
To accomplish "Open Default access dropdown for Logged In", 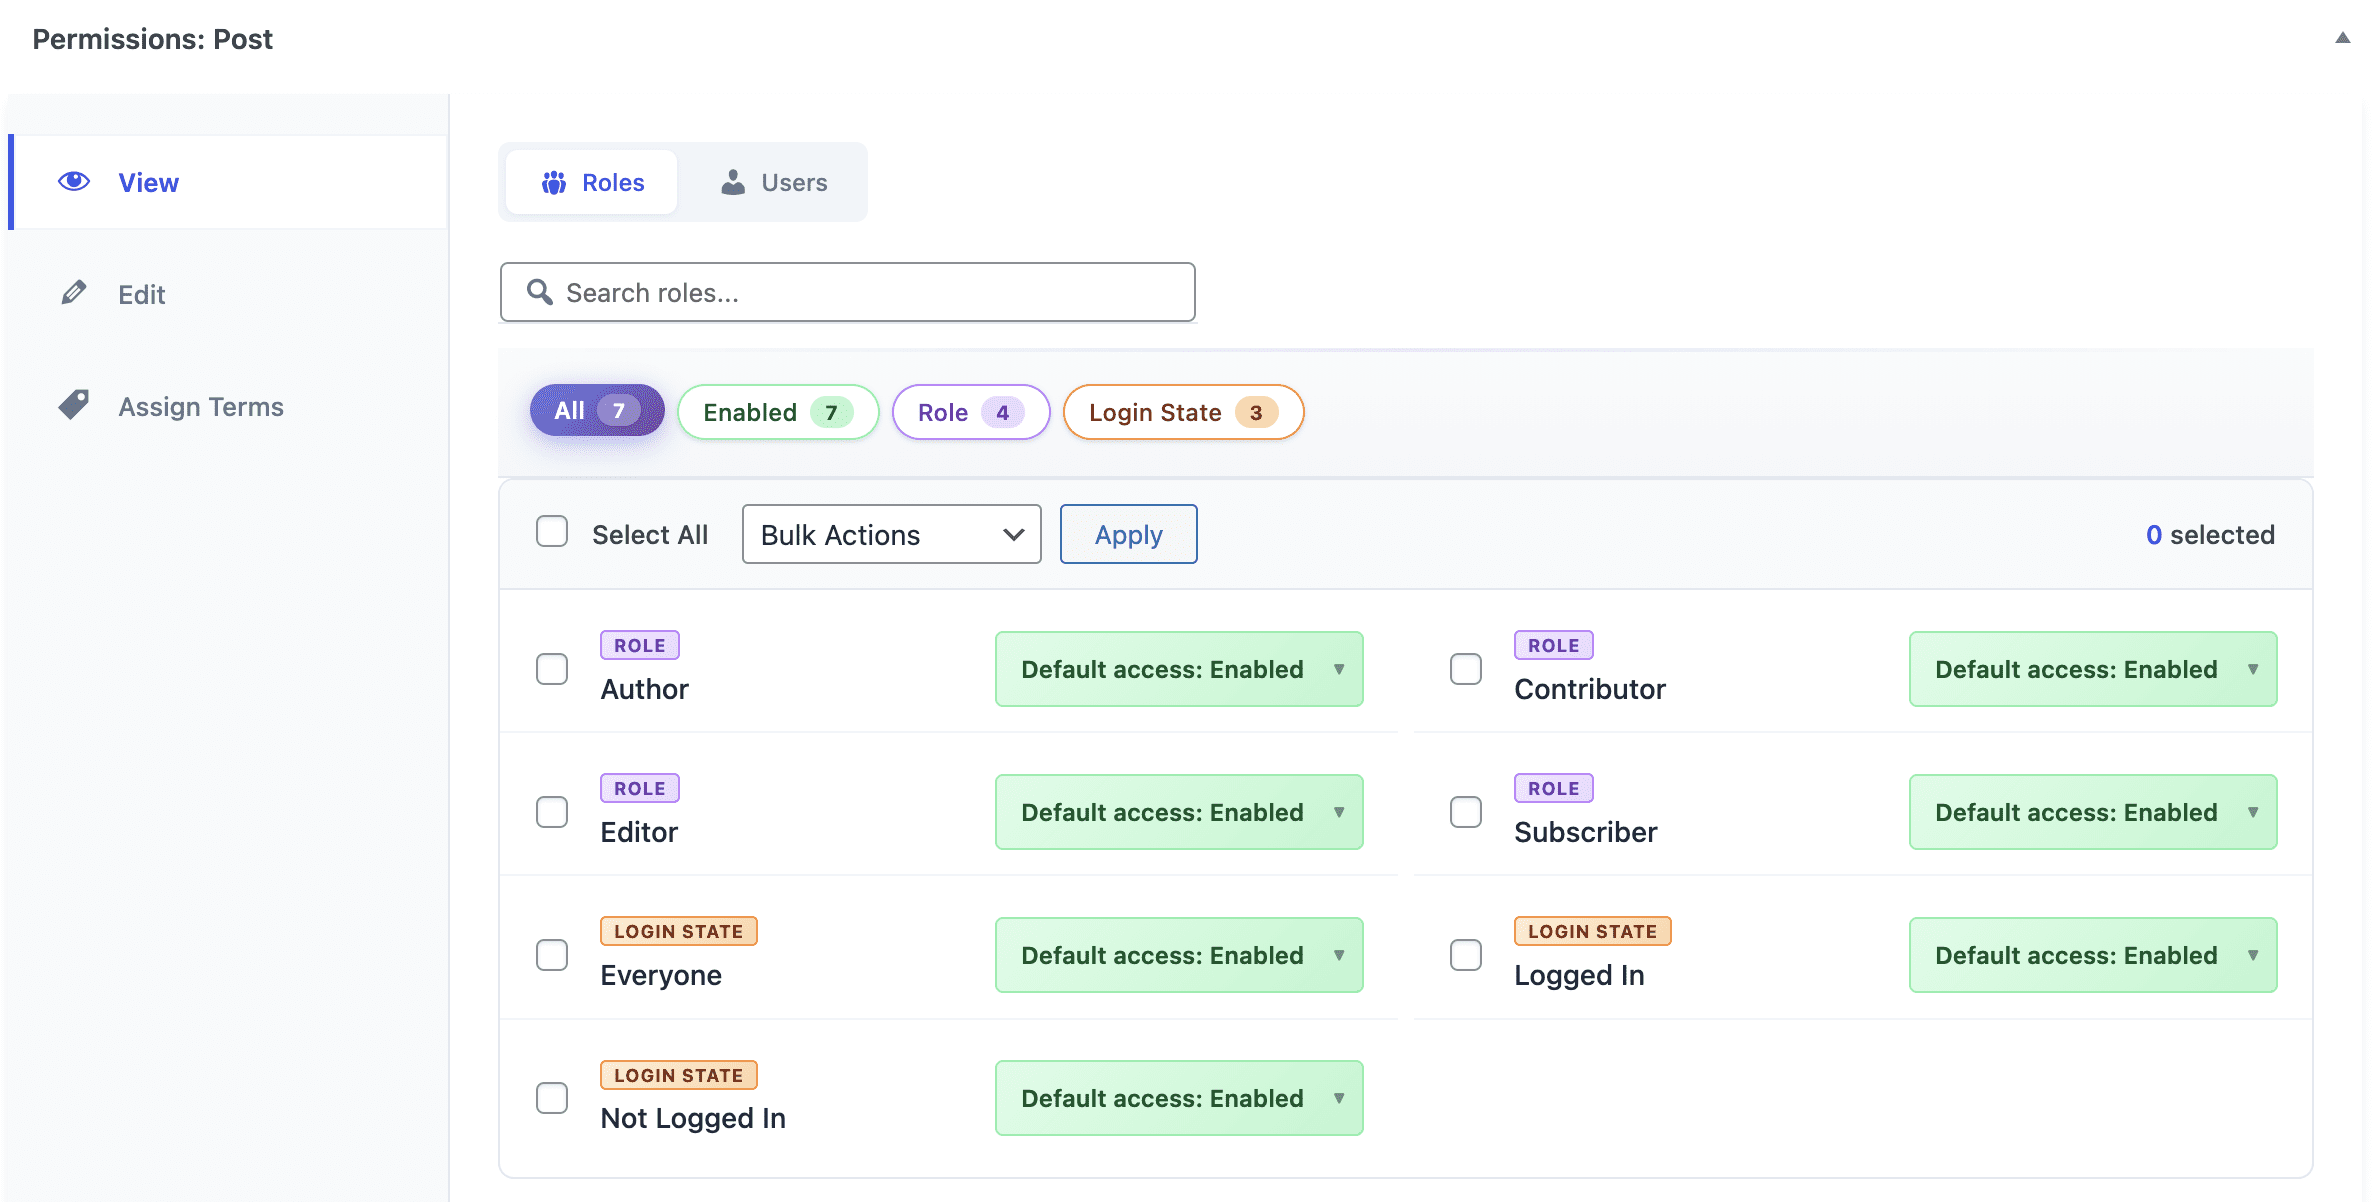I will pos(2092,955).
